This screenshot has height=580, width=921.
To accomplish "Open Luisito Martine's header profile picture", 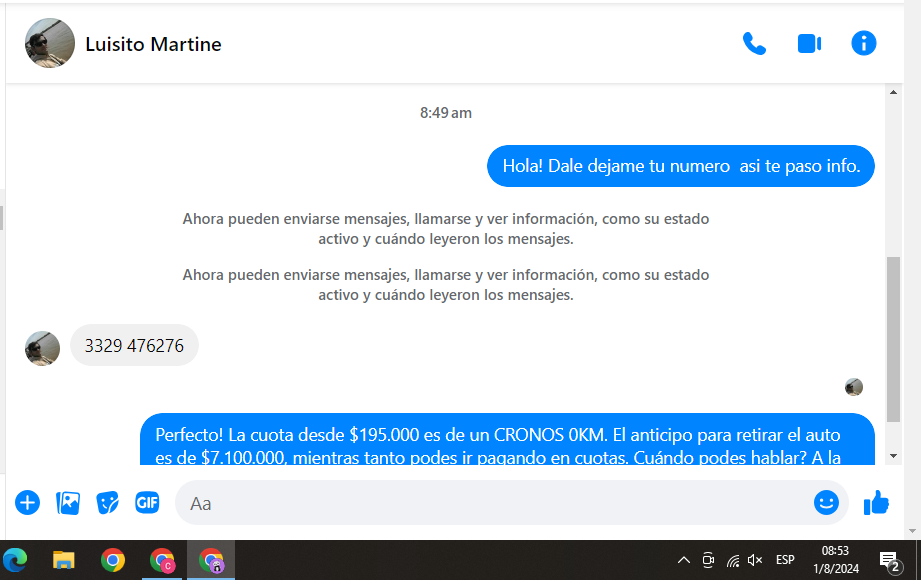I will 49,43.
